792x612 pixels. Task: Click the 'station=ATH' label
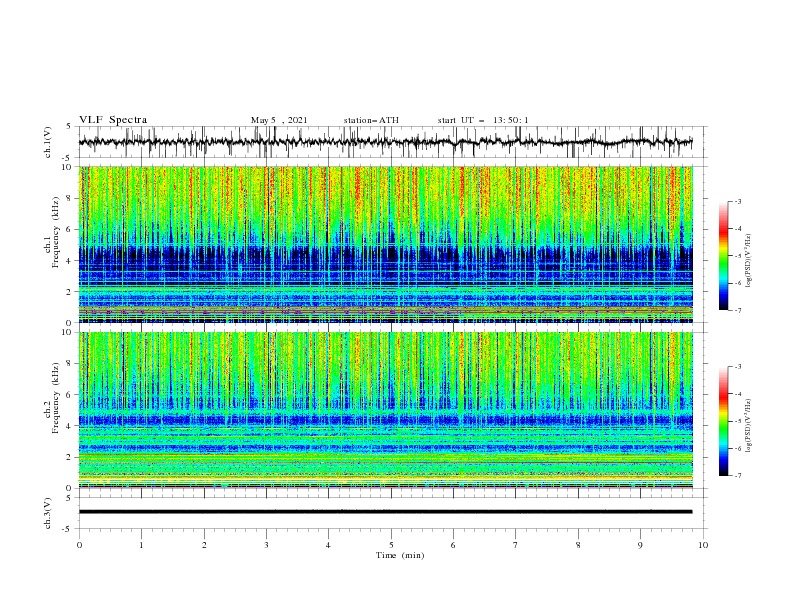[x=371, y=120]
